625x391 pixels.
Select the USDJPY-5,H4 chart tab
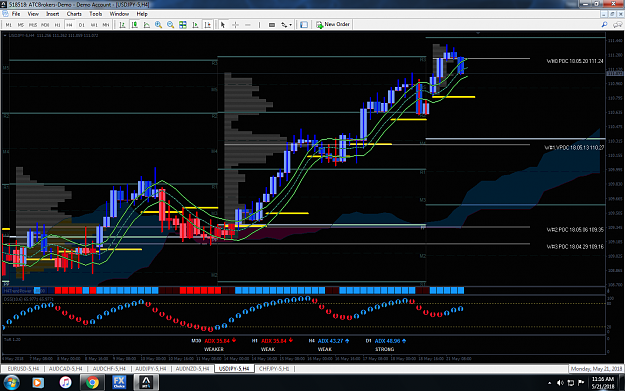point(234,369)
